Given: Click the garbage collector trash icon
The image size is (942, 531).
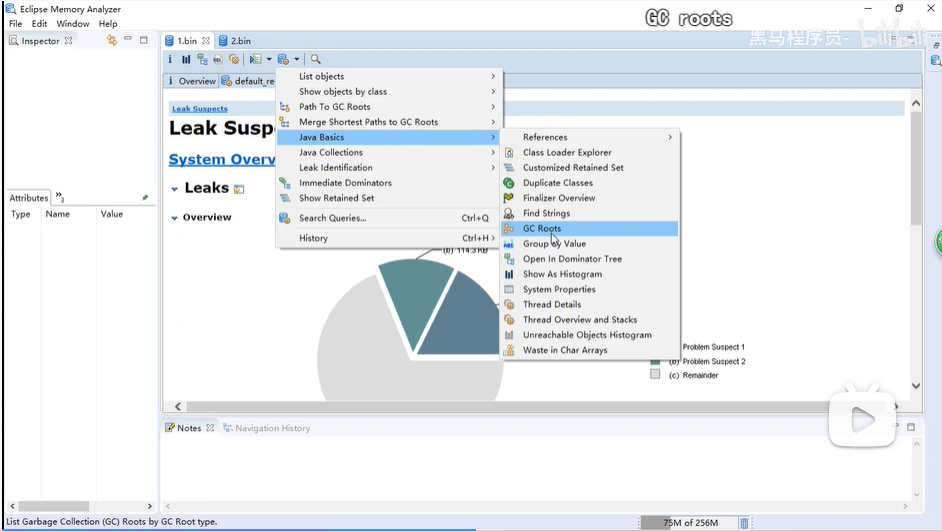Looking at the screenshot, I should (744, 523).
